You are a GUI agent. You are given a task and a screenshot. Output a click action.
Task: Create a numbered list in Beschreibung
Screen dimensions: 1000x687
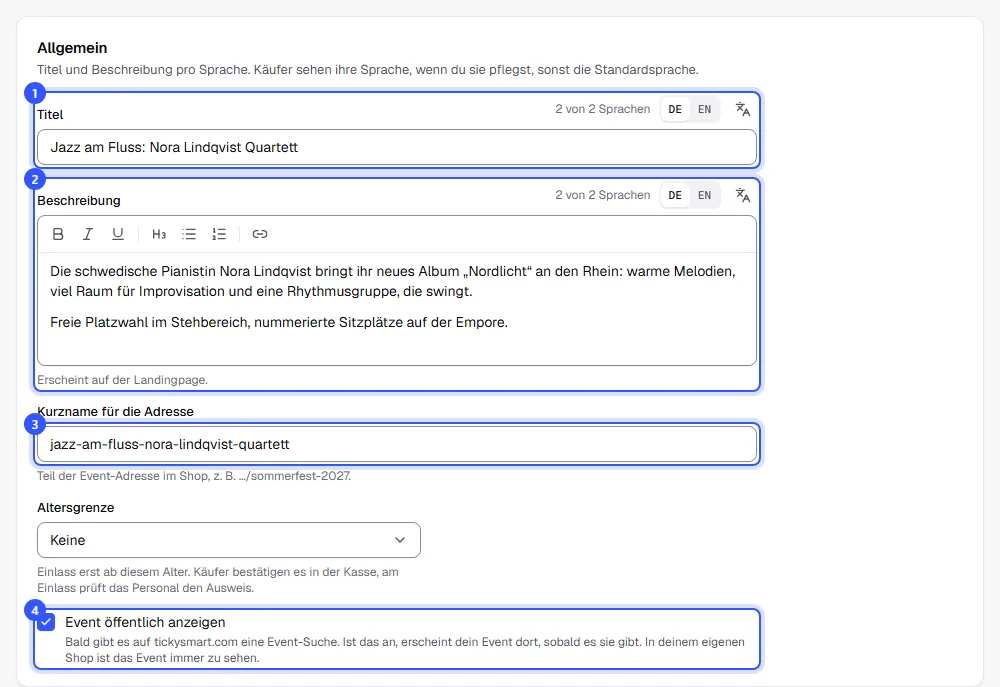click(x=219, y=234)
